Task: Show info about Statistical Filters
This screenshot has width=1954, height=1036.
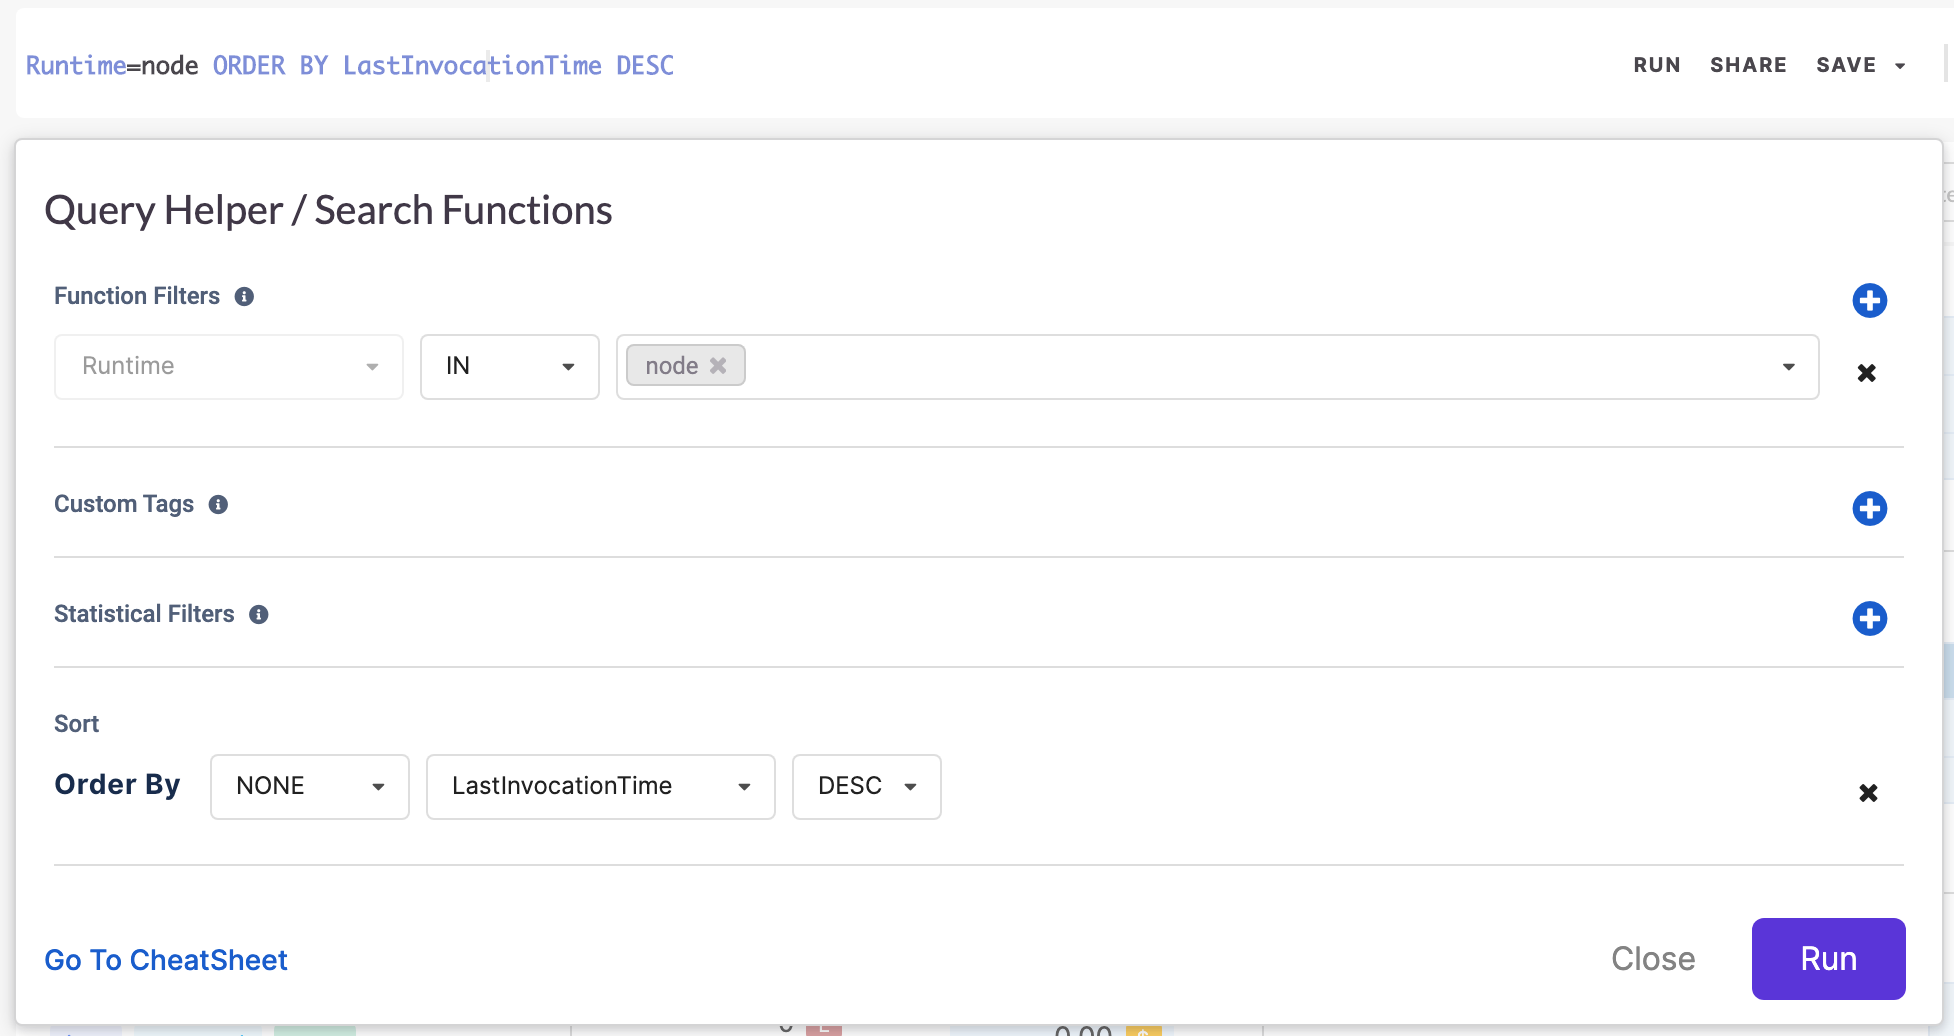Action: point(259,615)
